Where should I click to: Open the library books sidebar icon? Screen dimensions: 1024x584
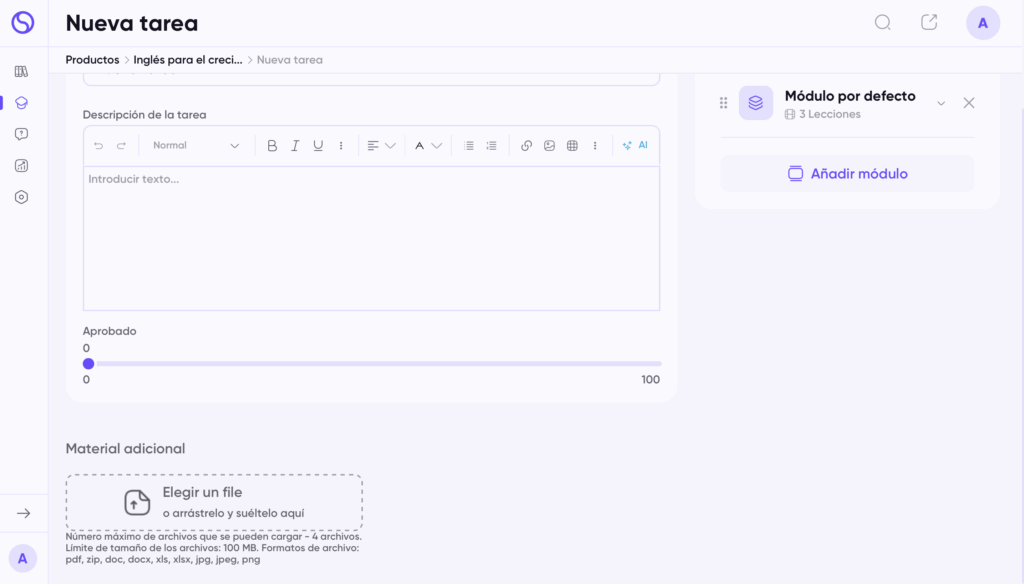tap(22, 71)
